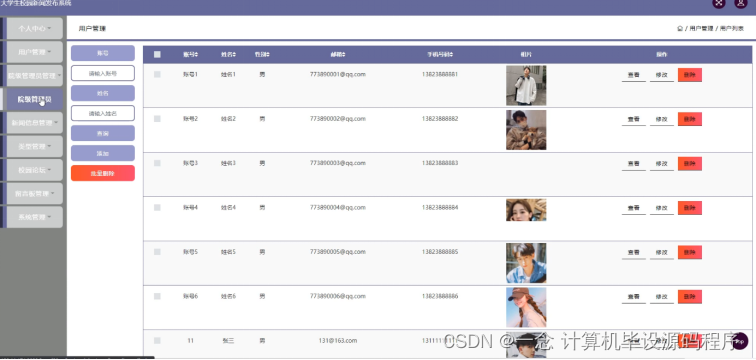Click 用户管理 in the breadcrumb

[x=701, y=28]
